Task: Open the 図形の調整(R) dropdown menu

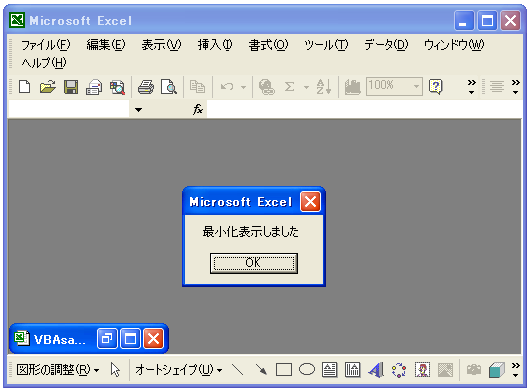Action: [x=58, y=370]
